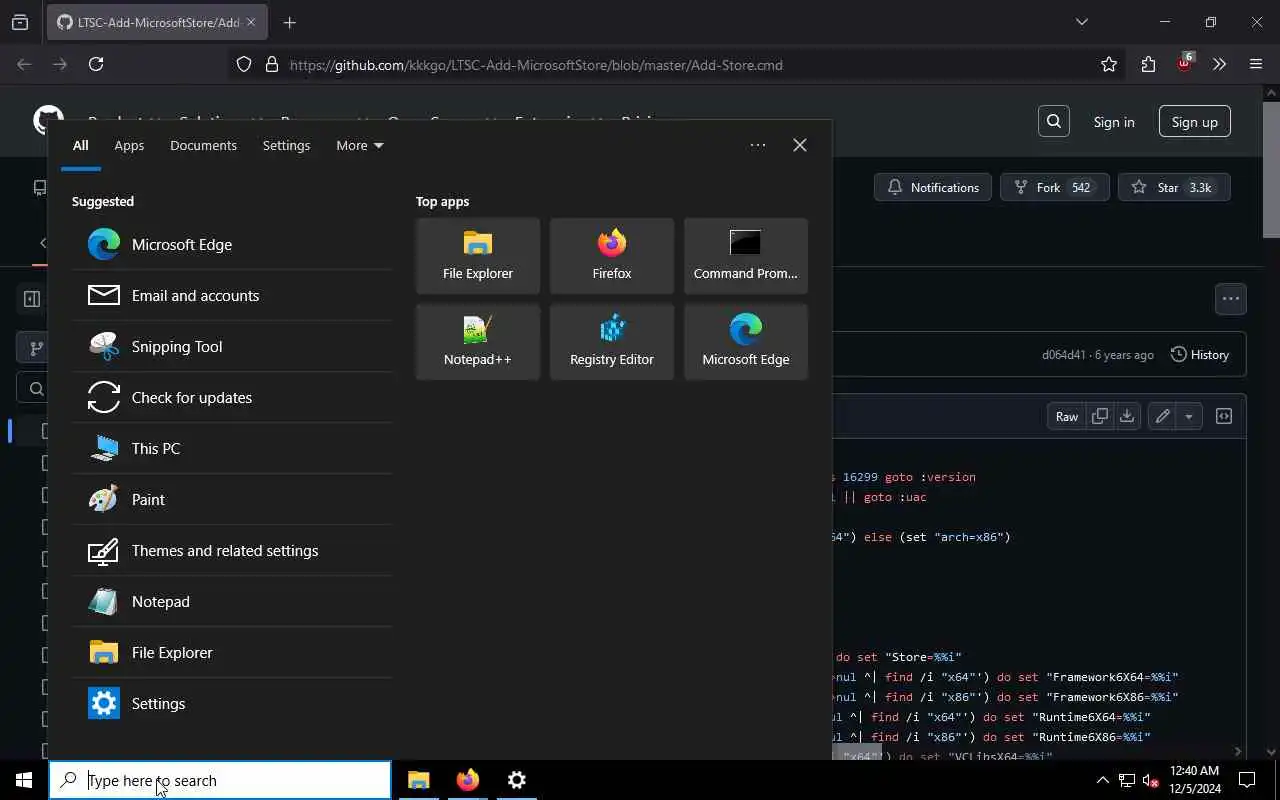Viewport: 1280px width, 800px height.
Task: Open Microsoft Edge tile in Top apps
Action: 746,342
